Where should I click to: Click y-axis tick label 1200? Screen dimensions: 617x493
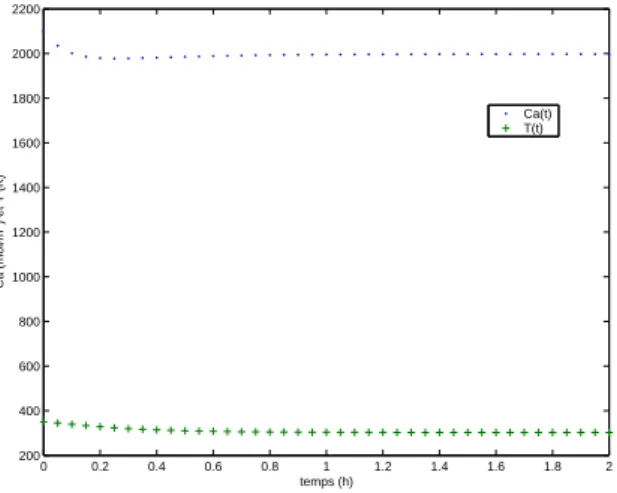tap(26, 232)
